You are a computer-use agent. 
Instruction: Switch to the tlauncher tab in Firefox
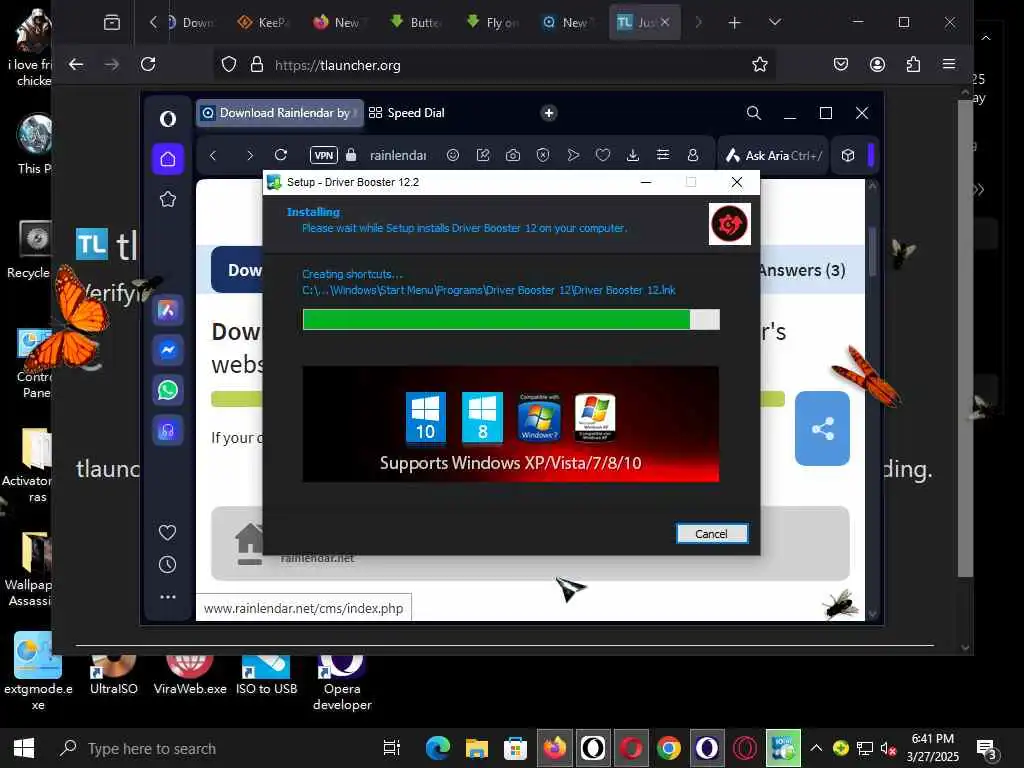(644, 22)
